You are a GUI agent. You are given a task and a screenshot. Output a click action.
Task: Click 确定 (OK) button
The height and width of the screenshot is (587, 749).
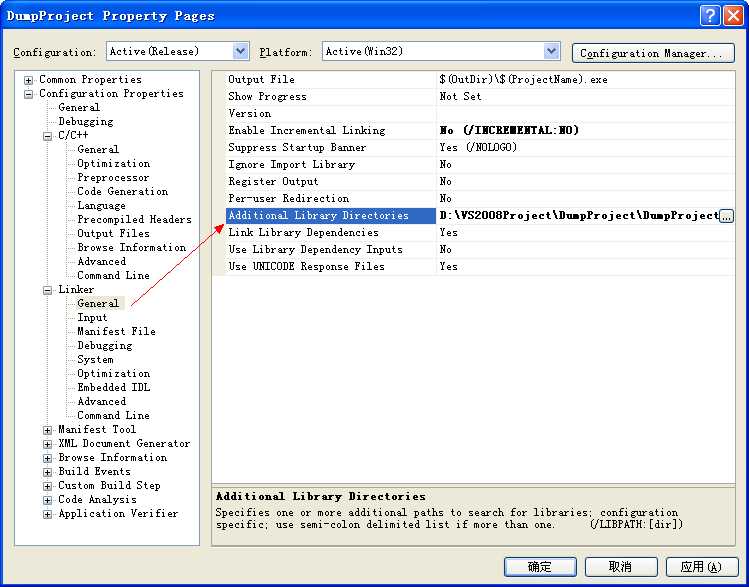coord(540,567)
